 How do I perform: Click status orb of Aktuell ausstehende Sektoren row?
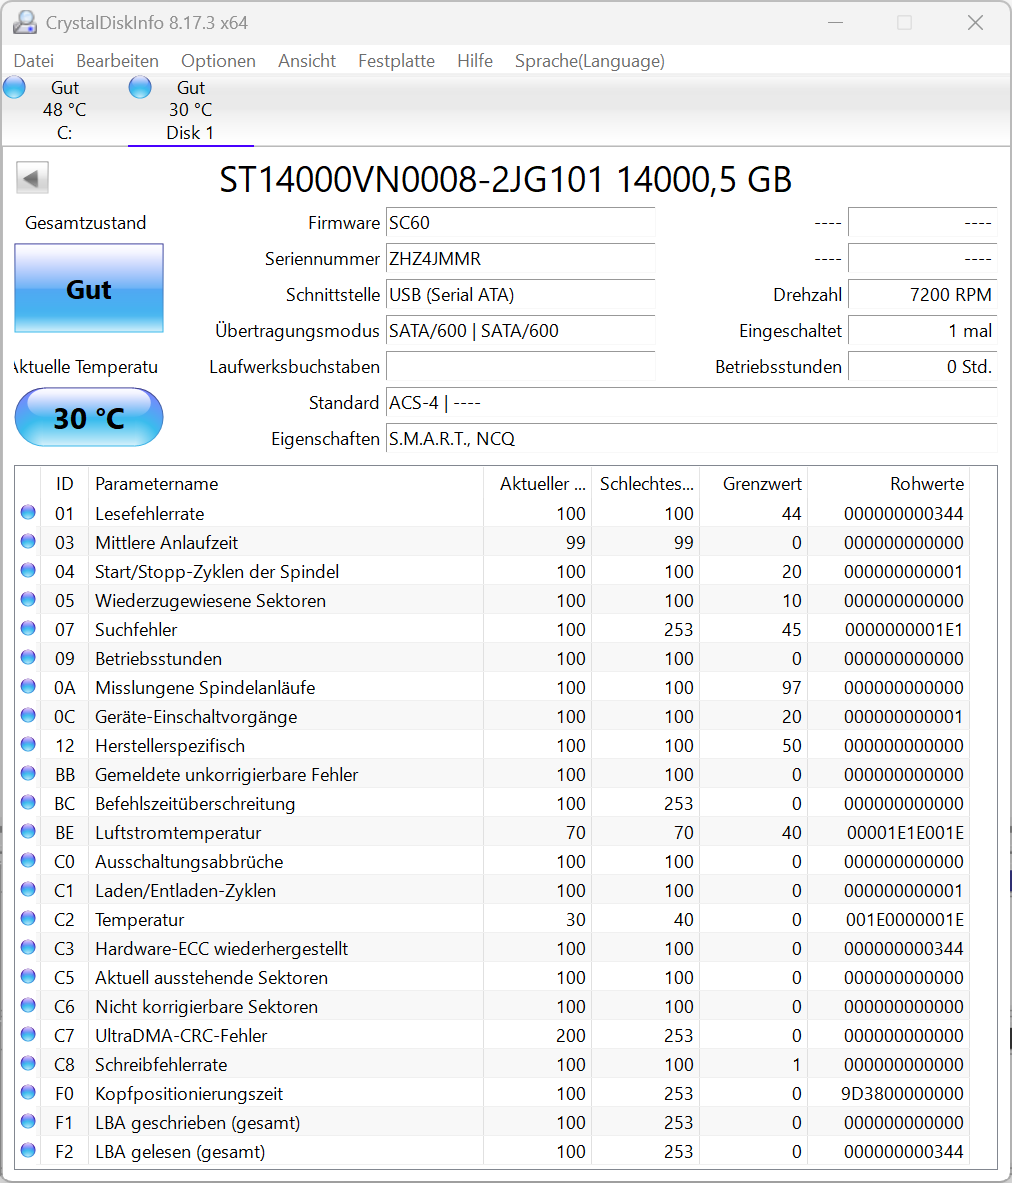(x=28, y=976)
